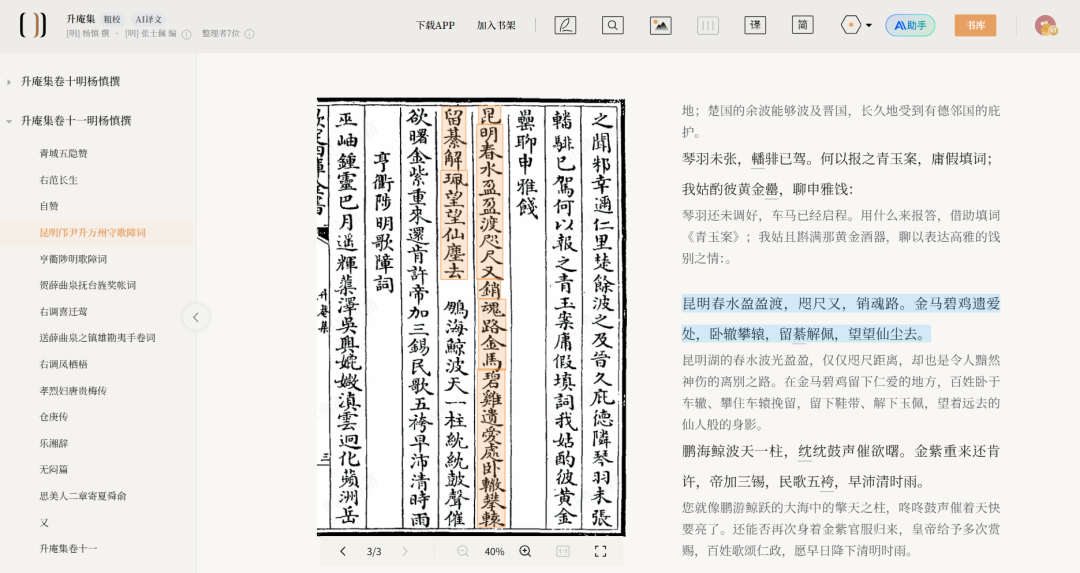Select 昆明邝尹升万州守歌障词 entry
Viewport: 1080px width, 573px height.
[x=92, y=233]
